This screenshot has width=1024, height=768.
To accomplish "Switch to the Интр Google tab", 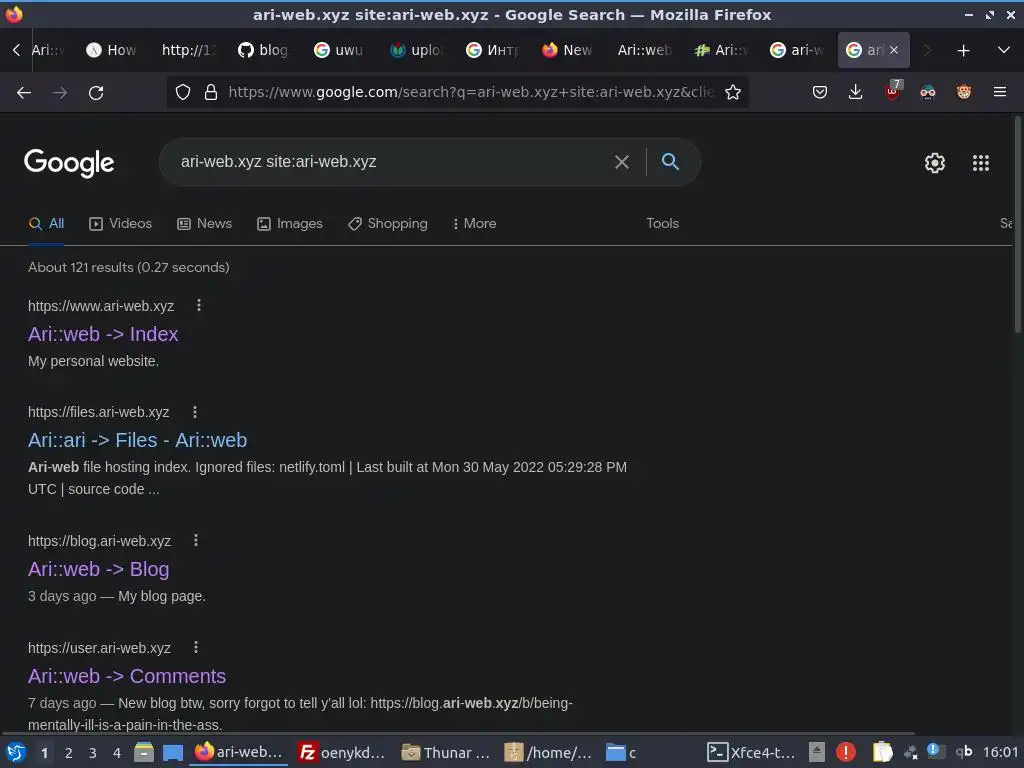I will pos(491,50).
